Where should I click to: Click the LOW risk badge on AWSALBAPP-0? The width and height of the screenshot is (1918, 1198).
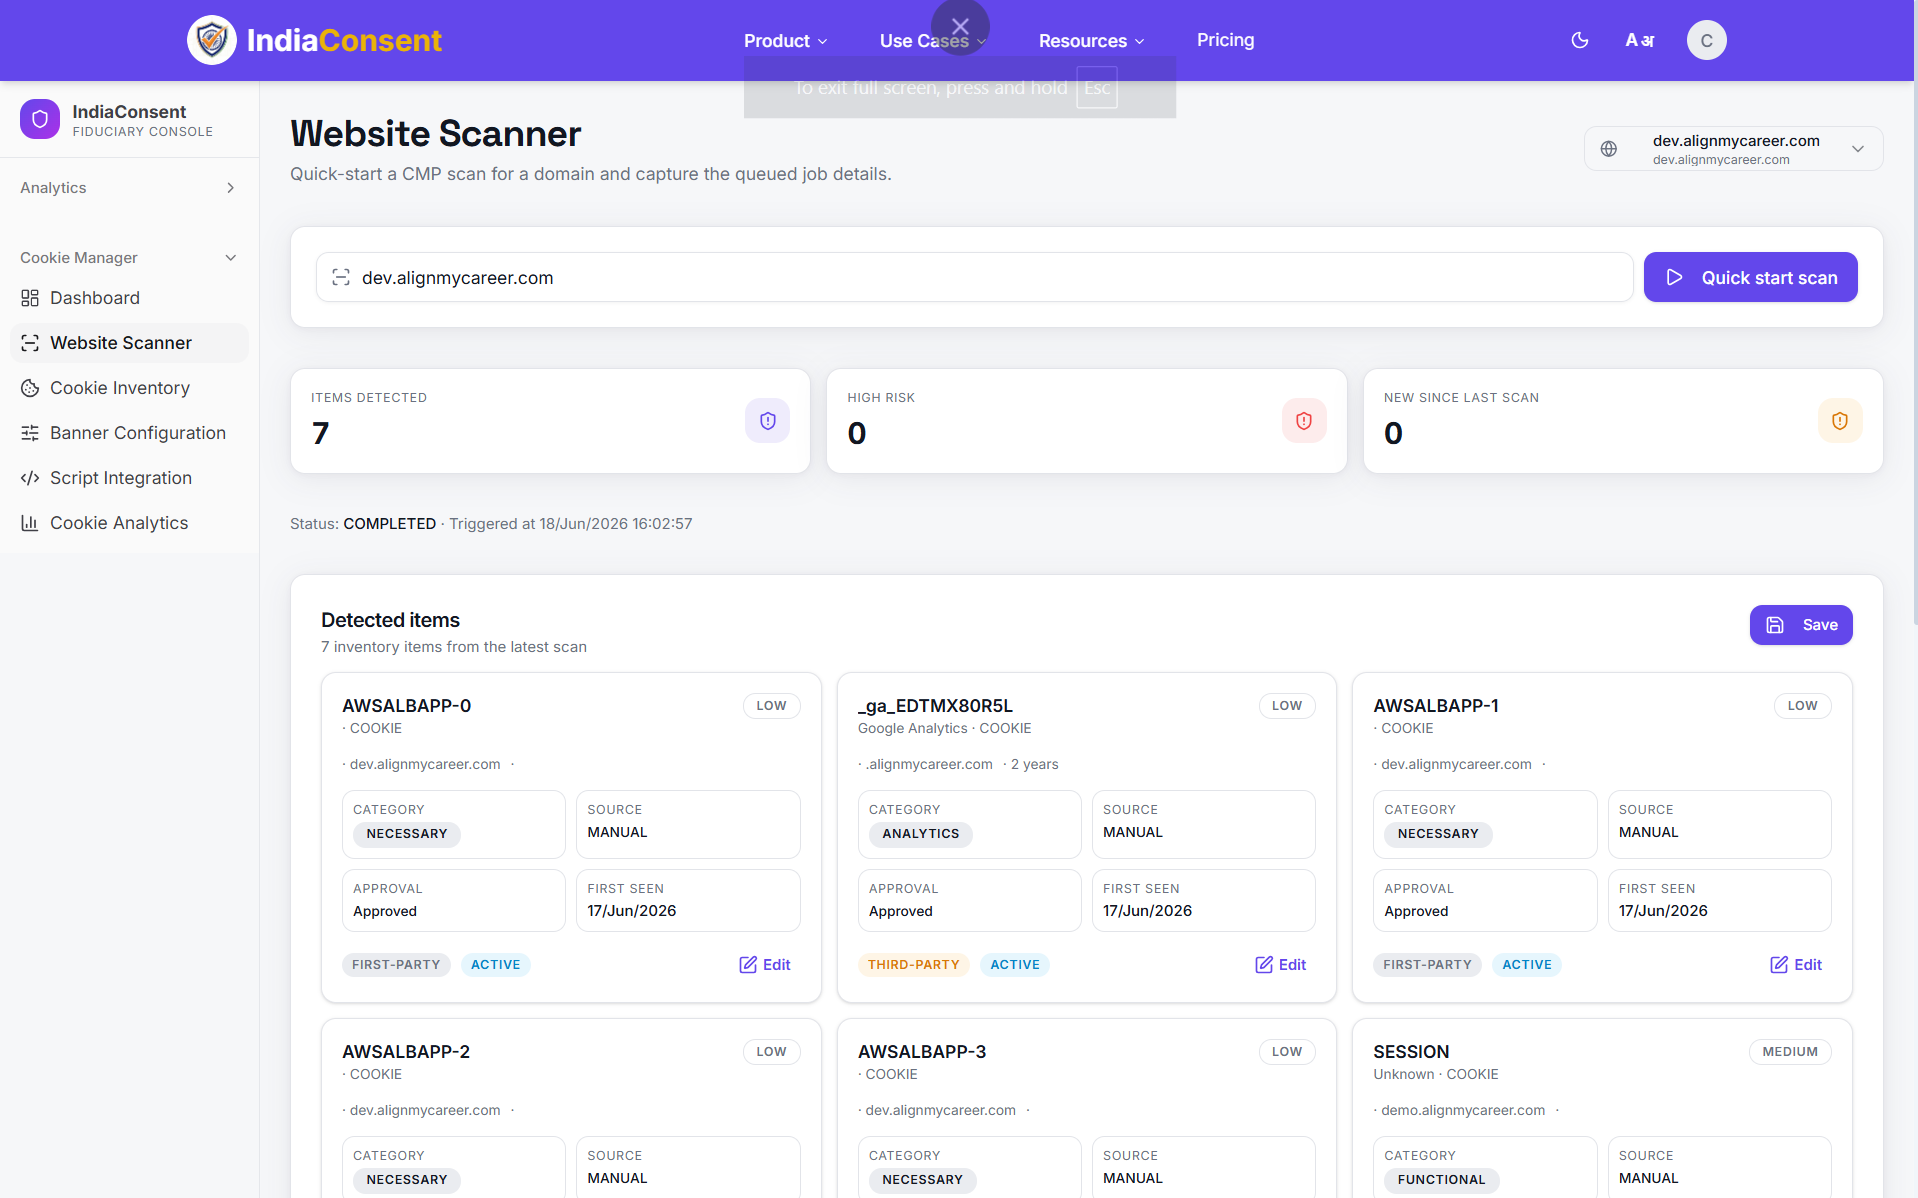point(771,706)
